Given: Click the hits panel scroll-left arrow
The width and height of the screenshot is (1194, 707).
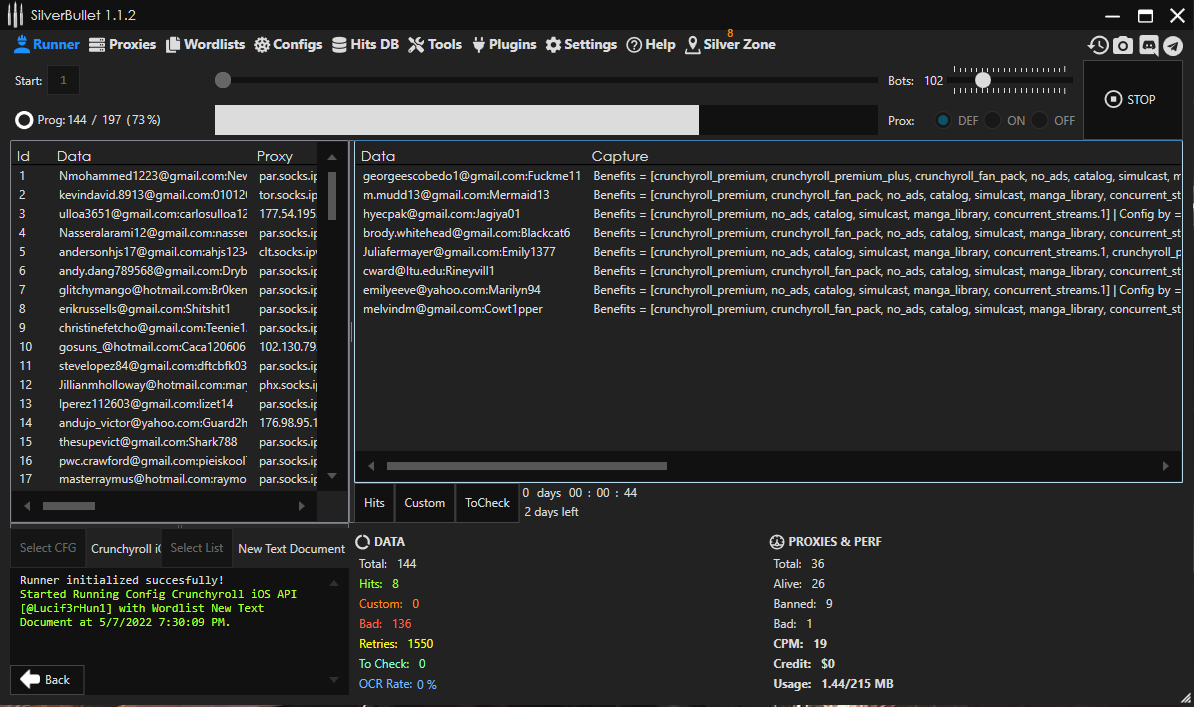Looking at the screenshot, I should point(372,466).
